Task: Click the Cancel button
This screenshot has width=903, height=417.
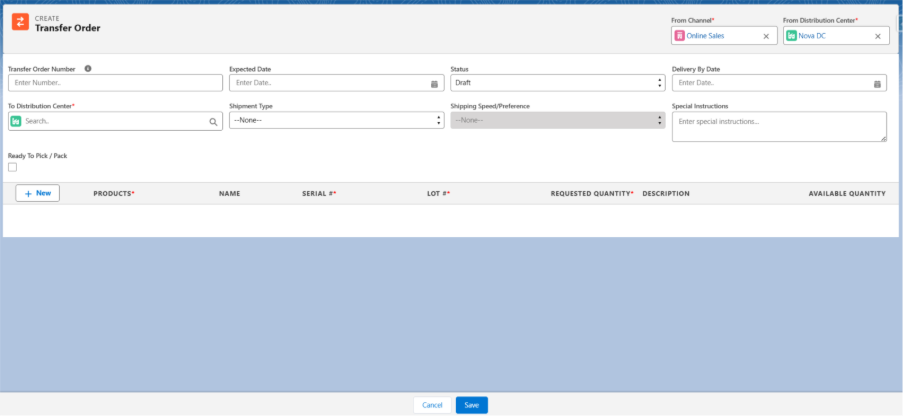Action: click(x=432, y=405)
